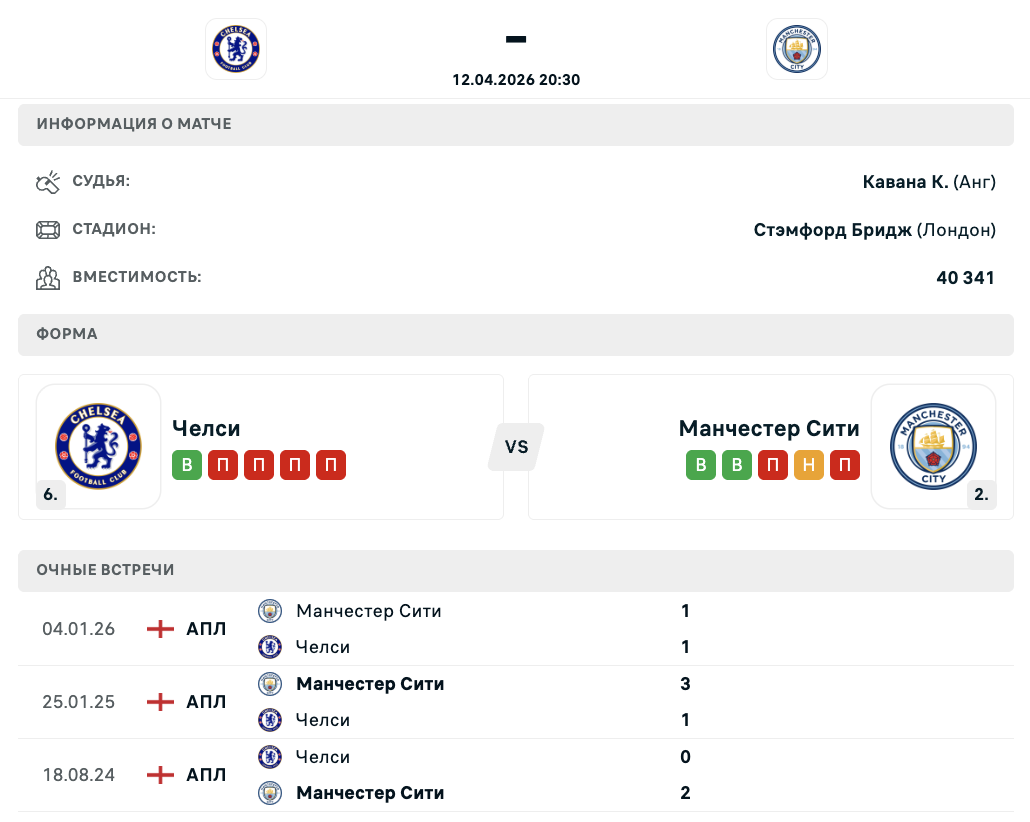Image resolution: width=1030 pixels, height=822 pixels.
Task: Click Chelsea's green win form badge
Action: (x=187, y=466)
